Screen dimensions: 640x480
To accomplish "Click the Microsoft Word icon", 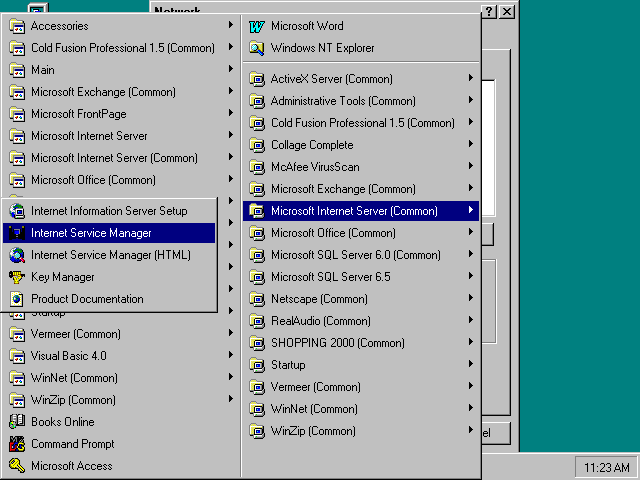I will click(257, 27).
